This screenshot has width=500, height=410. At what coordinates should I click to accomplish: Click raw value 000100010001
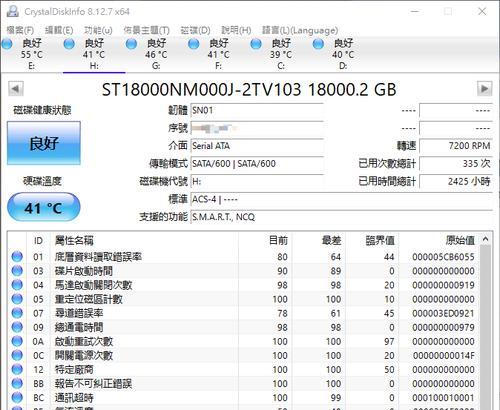(443, 398)
